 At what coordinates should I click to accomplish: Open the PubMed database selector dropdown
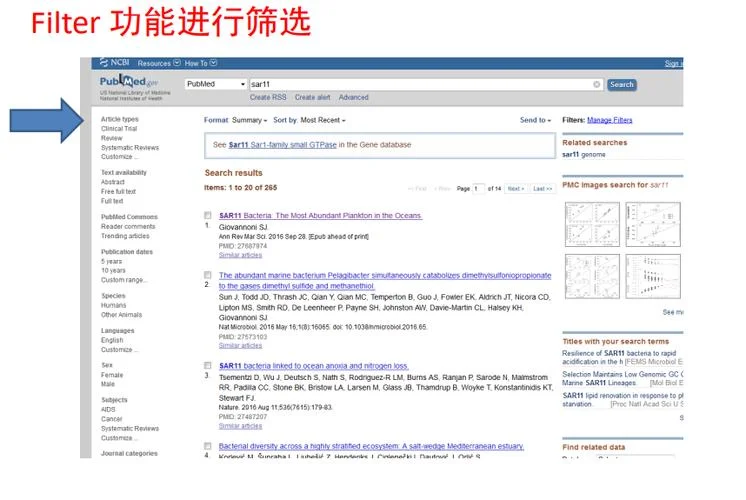point(216,84)
